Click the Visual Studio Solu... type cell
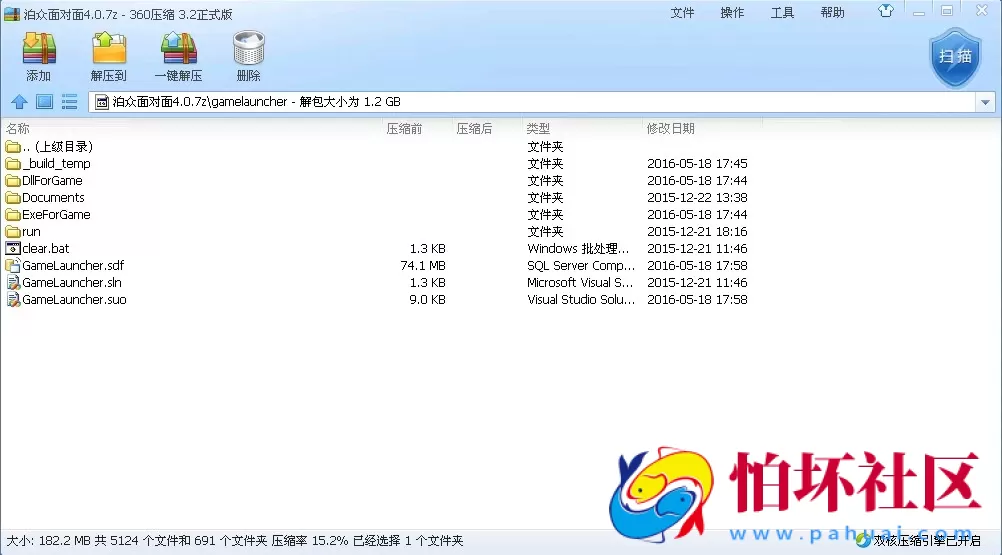 [x=581, y=300]
